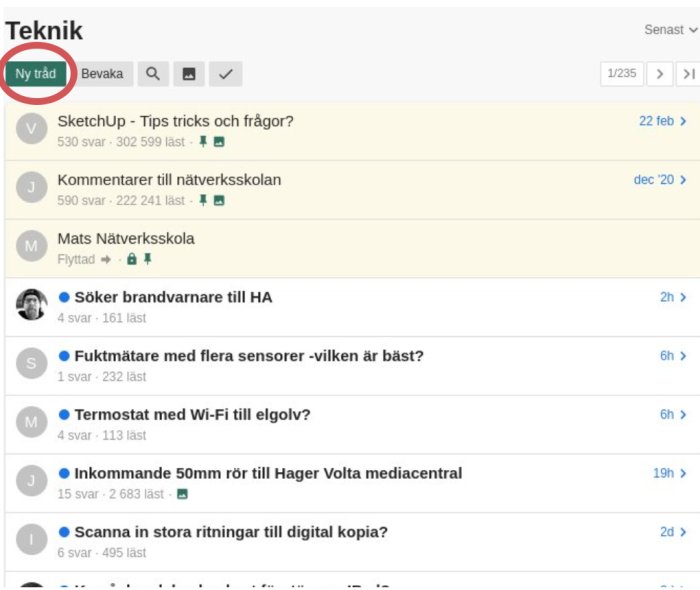Click the text 530 svar · 302 599 läst

point(121,142)
